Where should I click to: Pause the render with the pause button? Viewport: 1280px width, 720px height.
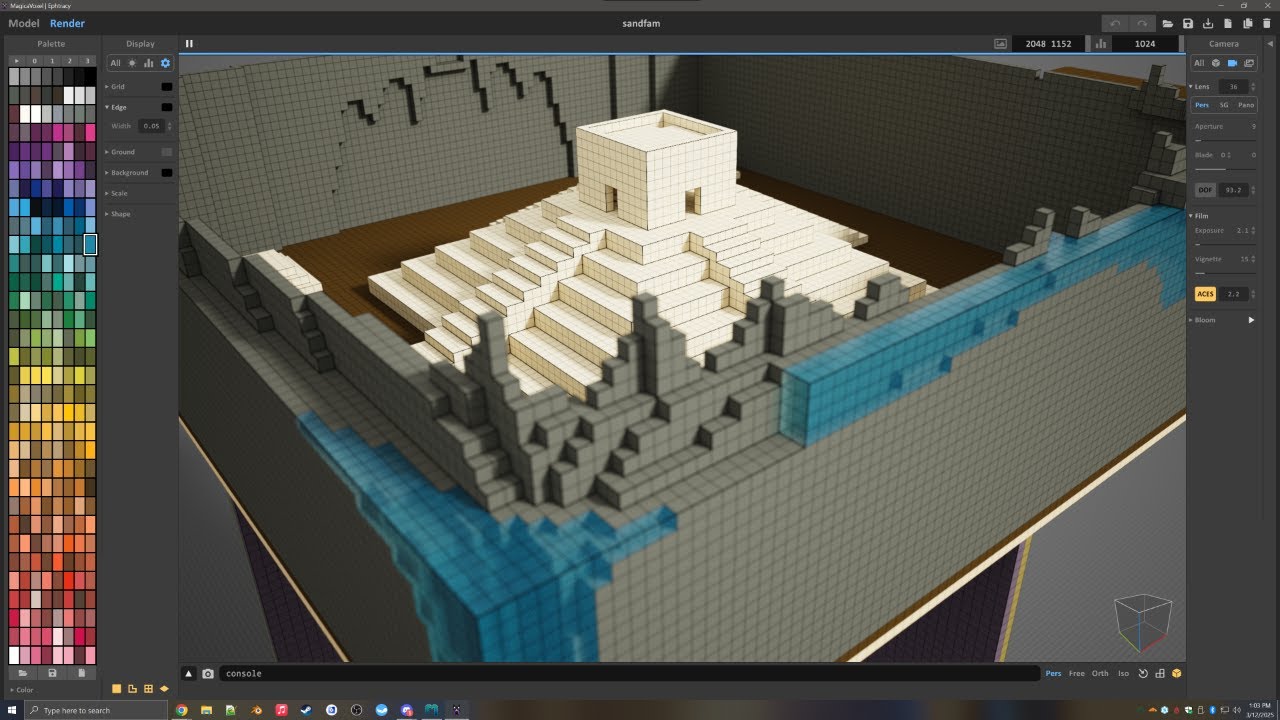189,44
